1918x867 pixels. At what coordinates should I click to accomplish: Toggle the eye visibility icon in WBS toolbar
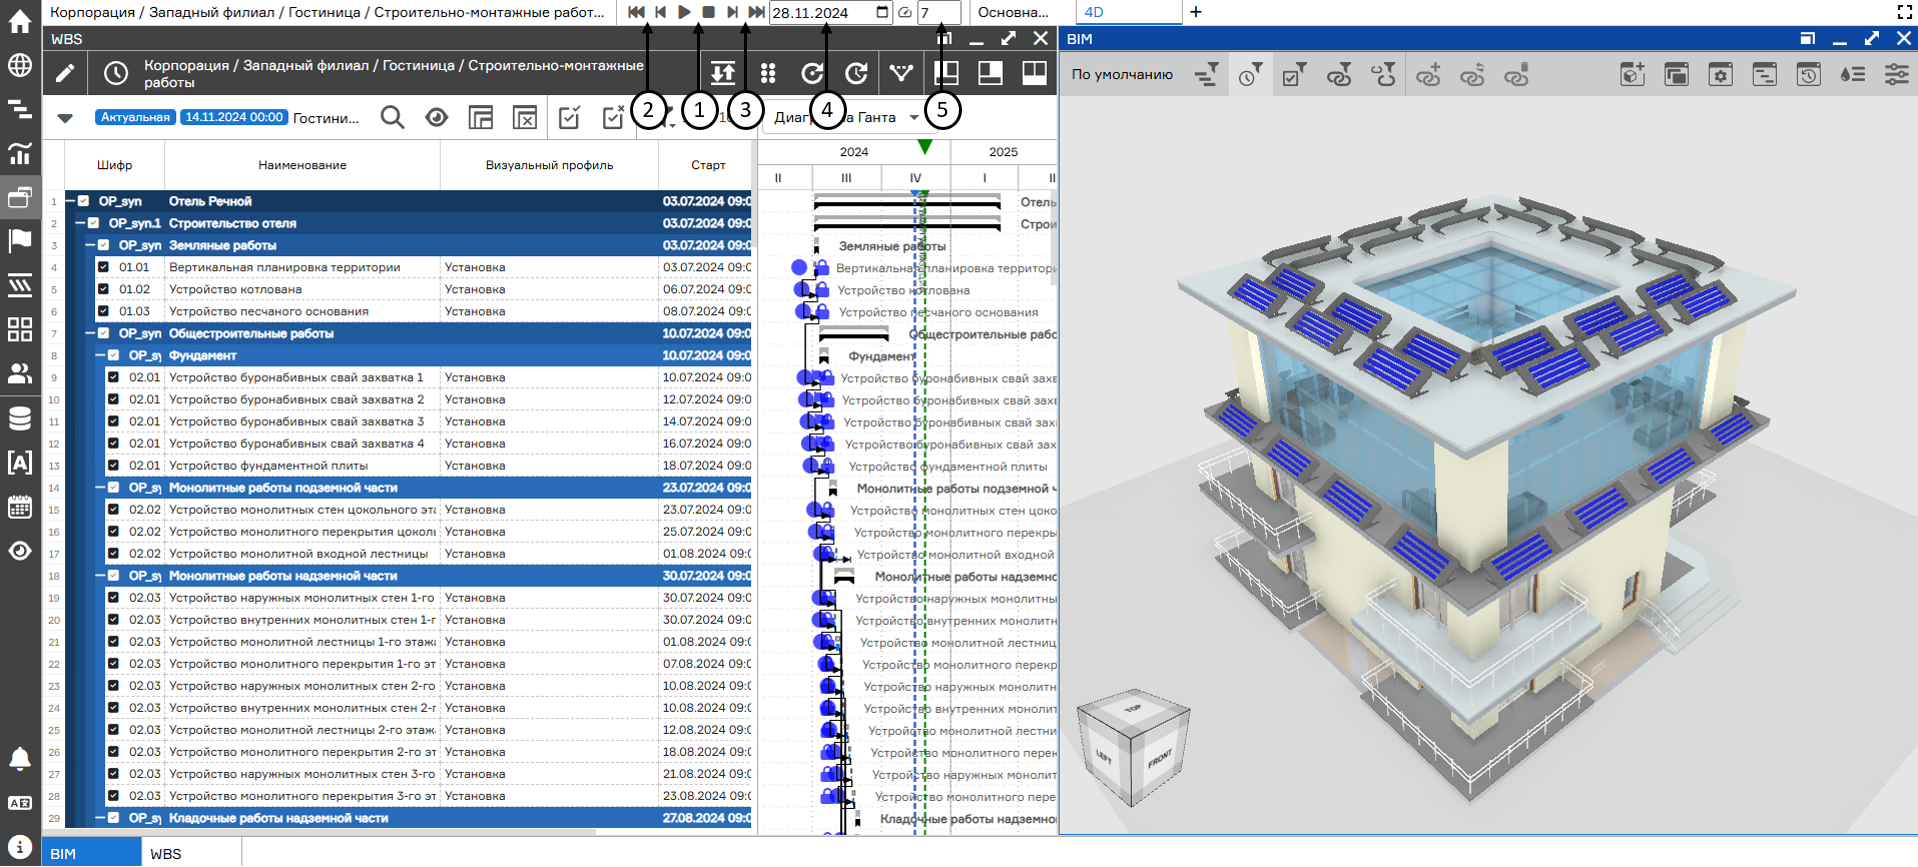coord(437,118)
